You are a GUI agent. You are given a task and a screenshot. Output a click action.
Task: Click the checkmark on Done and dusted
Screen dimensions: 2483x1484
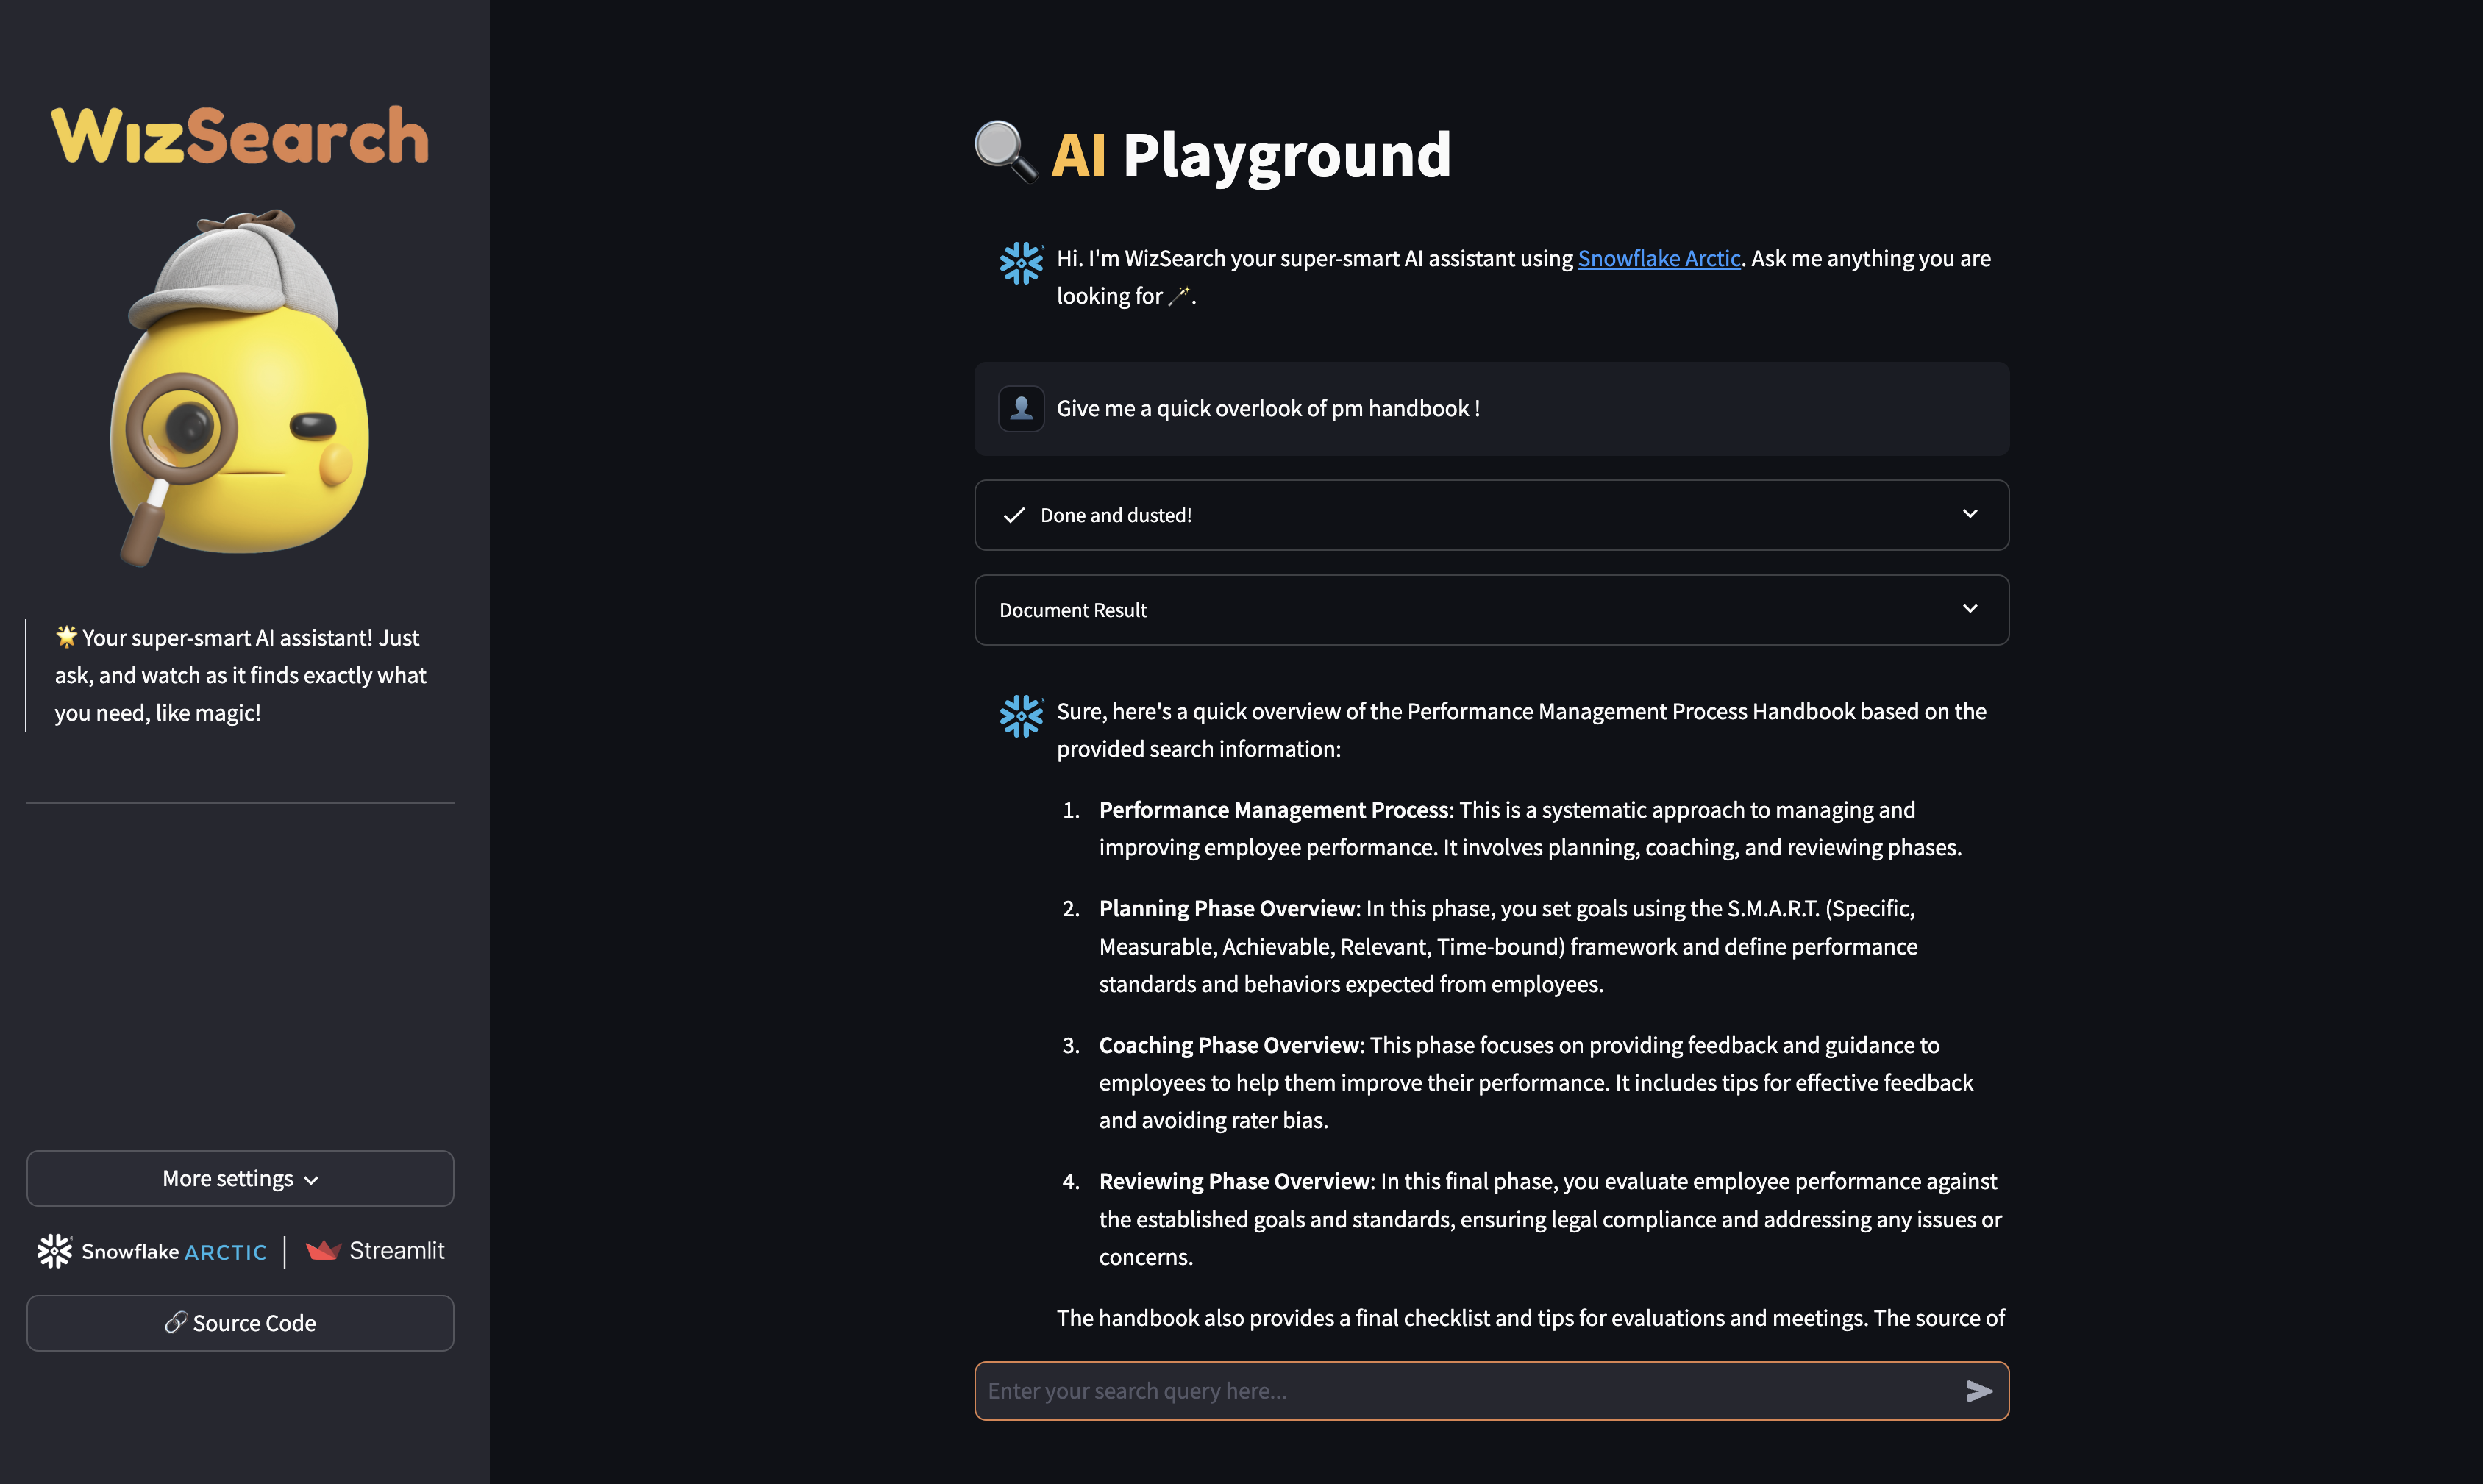[x=1014, y=515]
